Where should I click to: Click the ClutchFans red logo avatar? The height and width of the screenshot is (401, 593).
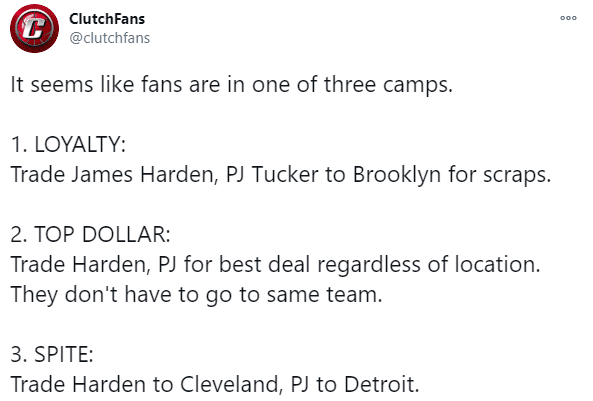(x=34, y=28)
